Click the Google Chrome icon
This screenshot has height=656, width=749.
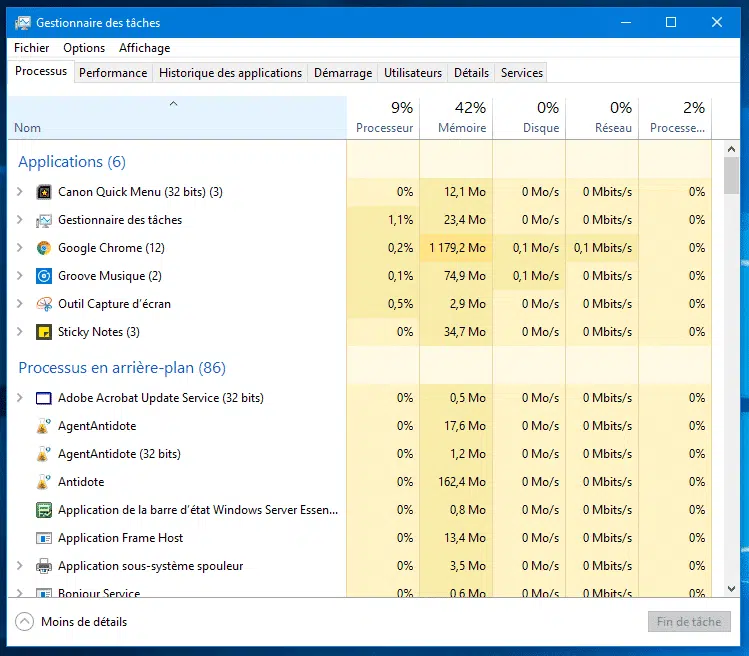[x=44, y=248]
